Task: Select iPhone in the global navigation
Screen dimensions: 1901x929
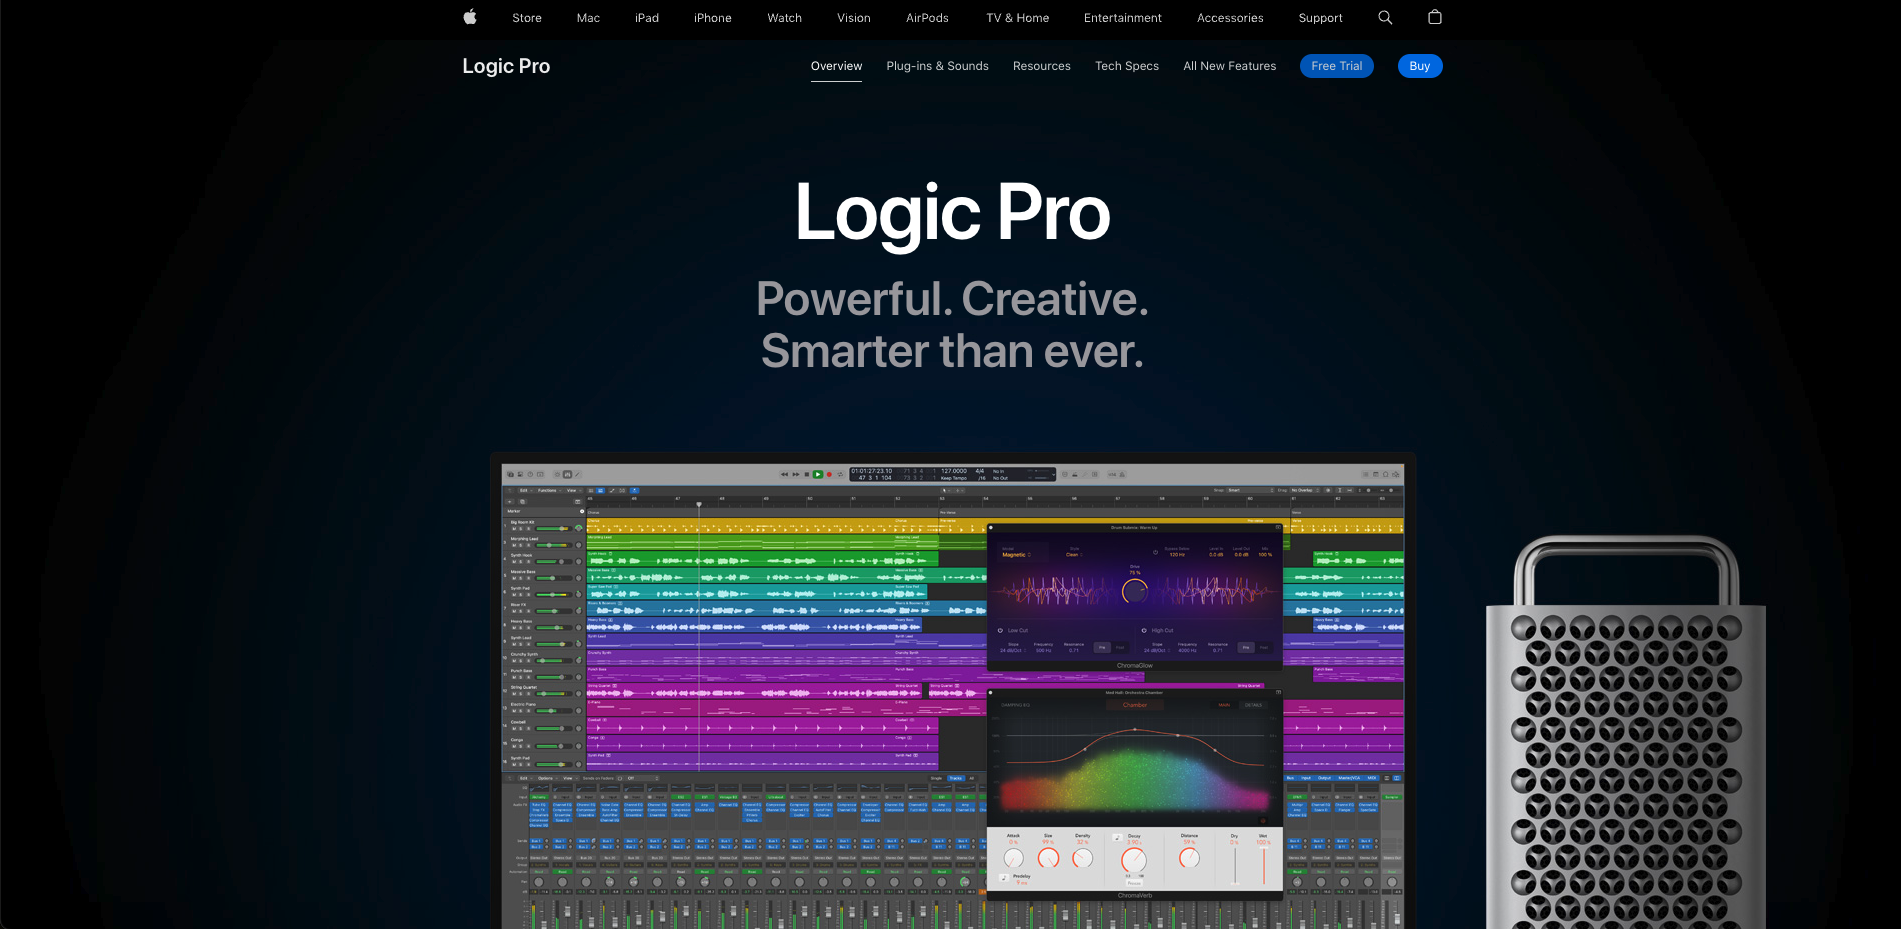Action: (713, 18)
